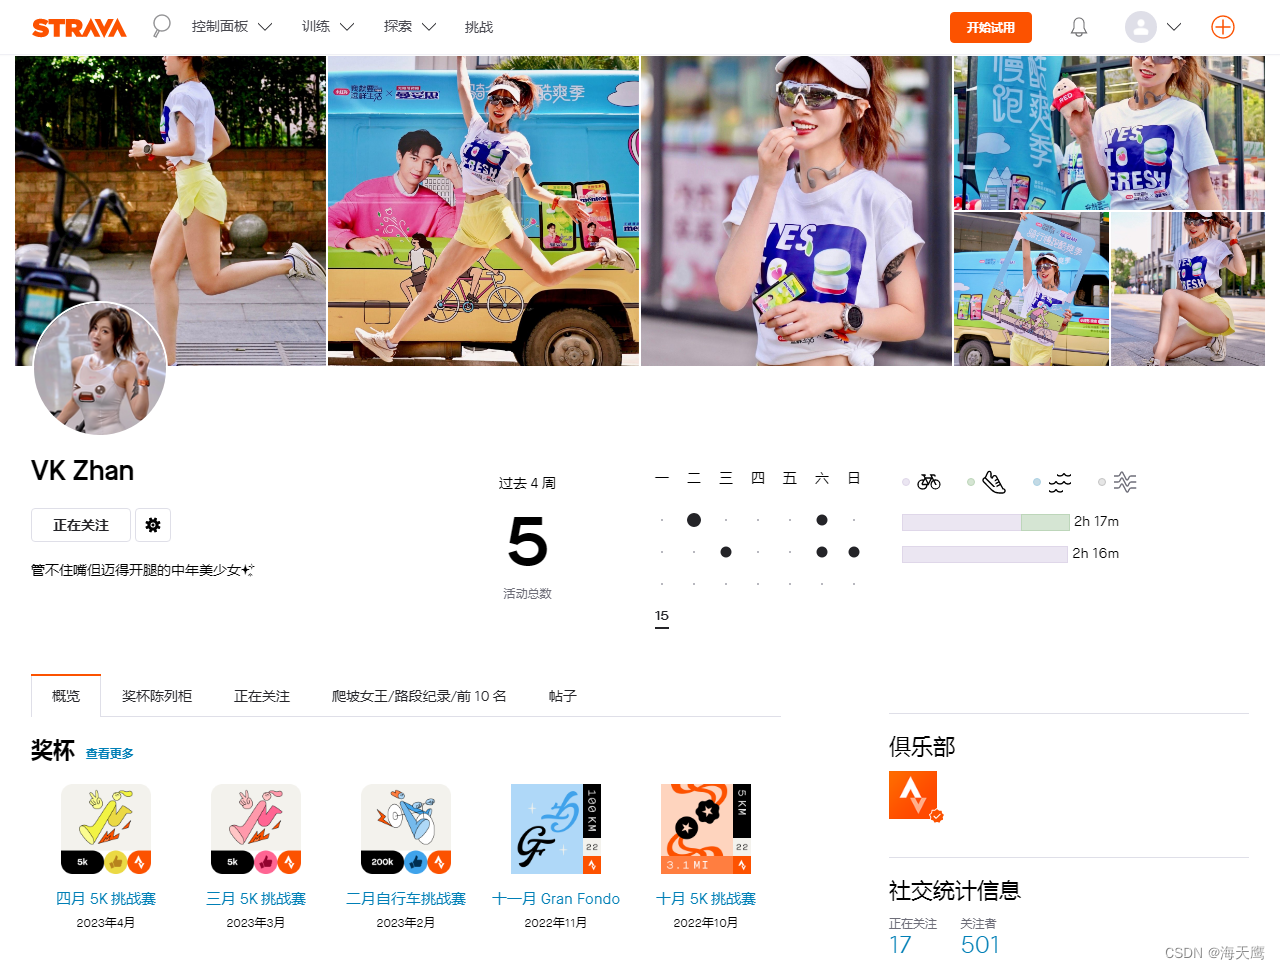The image size is (1280, 969).
Task: Select the other-sports activity filter icon
Action: coord(1125,481)
